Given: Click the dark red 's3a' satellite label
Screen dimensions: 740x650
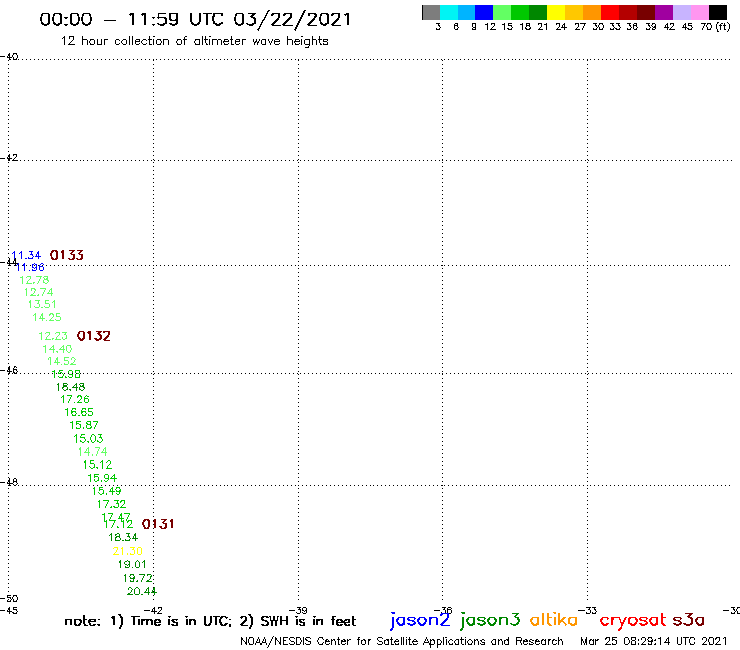Looking at the screenshot, I should (x=688, y=620).
